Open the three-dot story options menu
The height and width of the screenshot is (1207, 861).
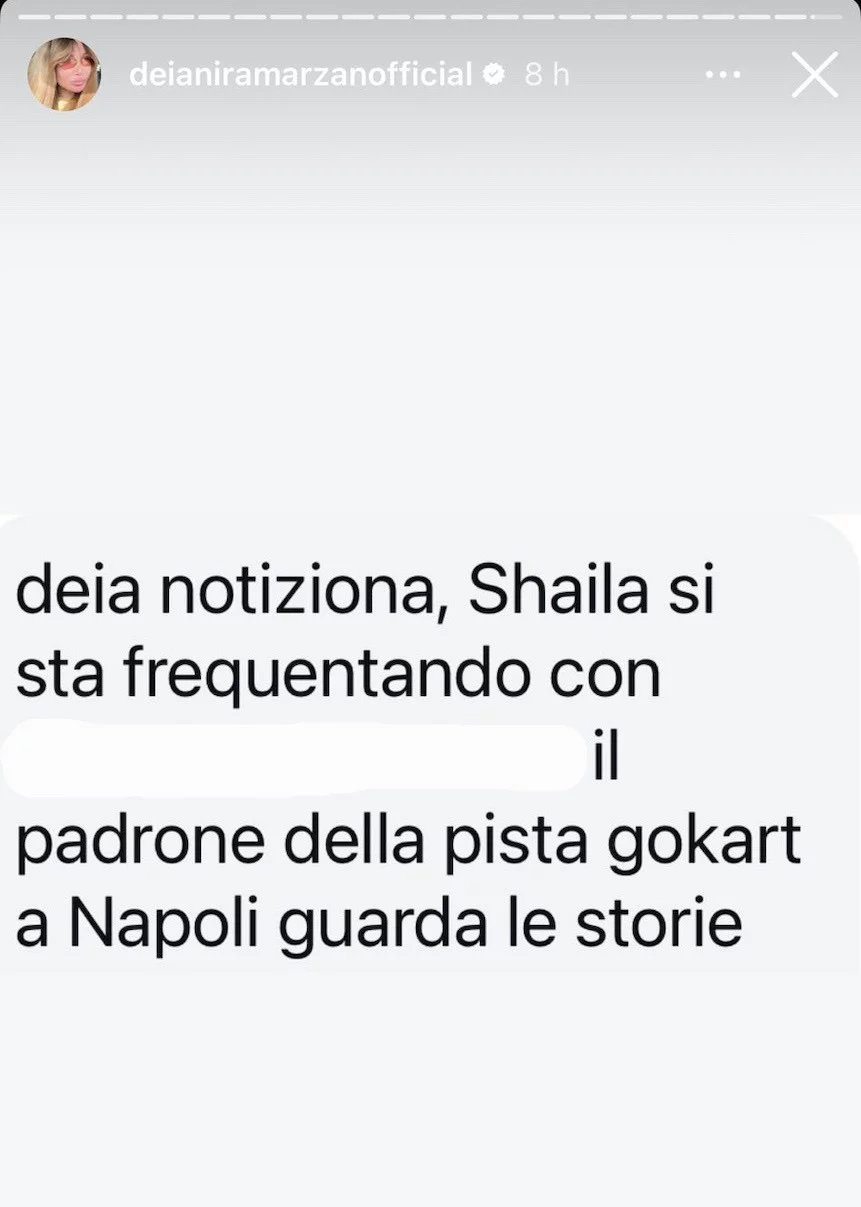coord(722,75)
